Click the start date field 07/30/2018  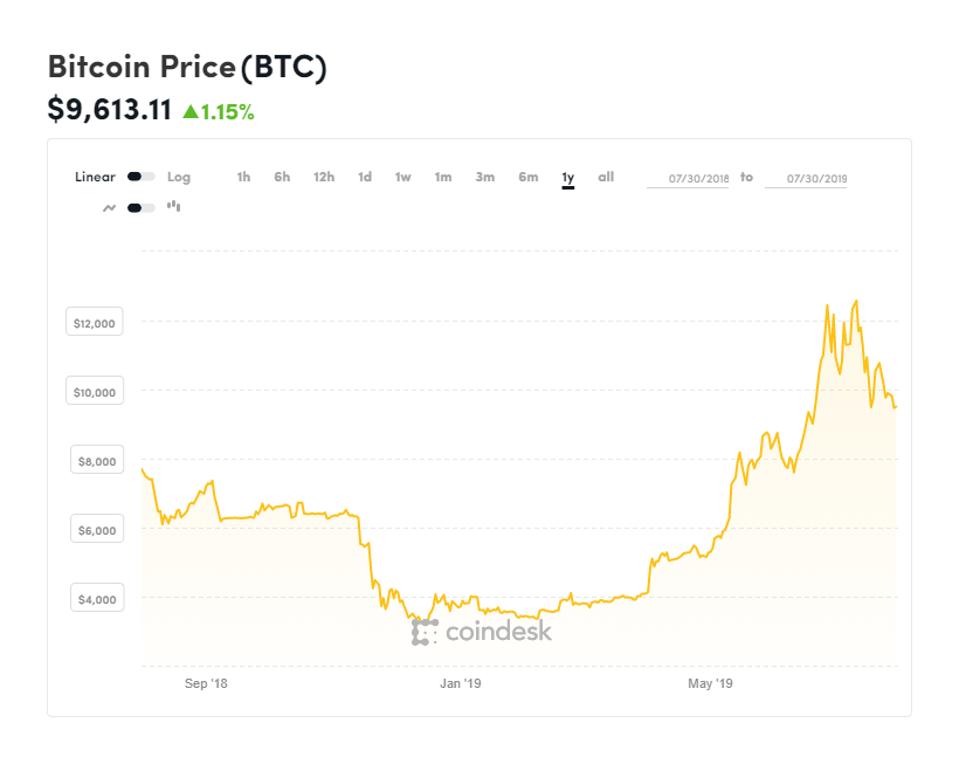click(x=687, y=179)
